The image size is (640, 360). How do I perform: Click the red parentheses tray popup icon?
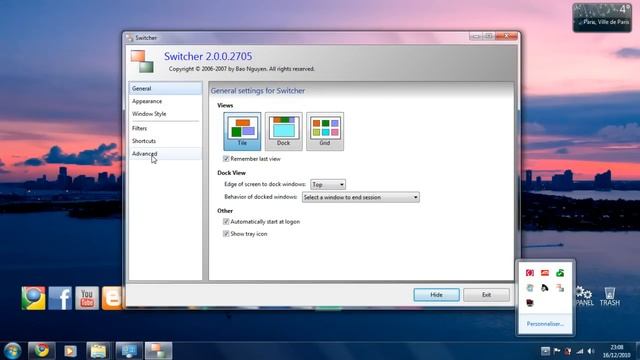click(x=530, y=273)
